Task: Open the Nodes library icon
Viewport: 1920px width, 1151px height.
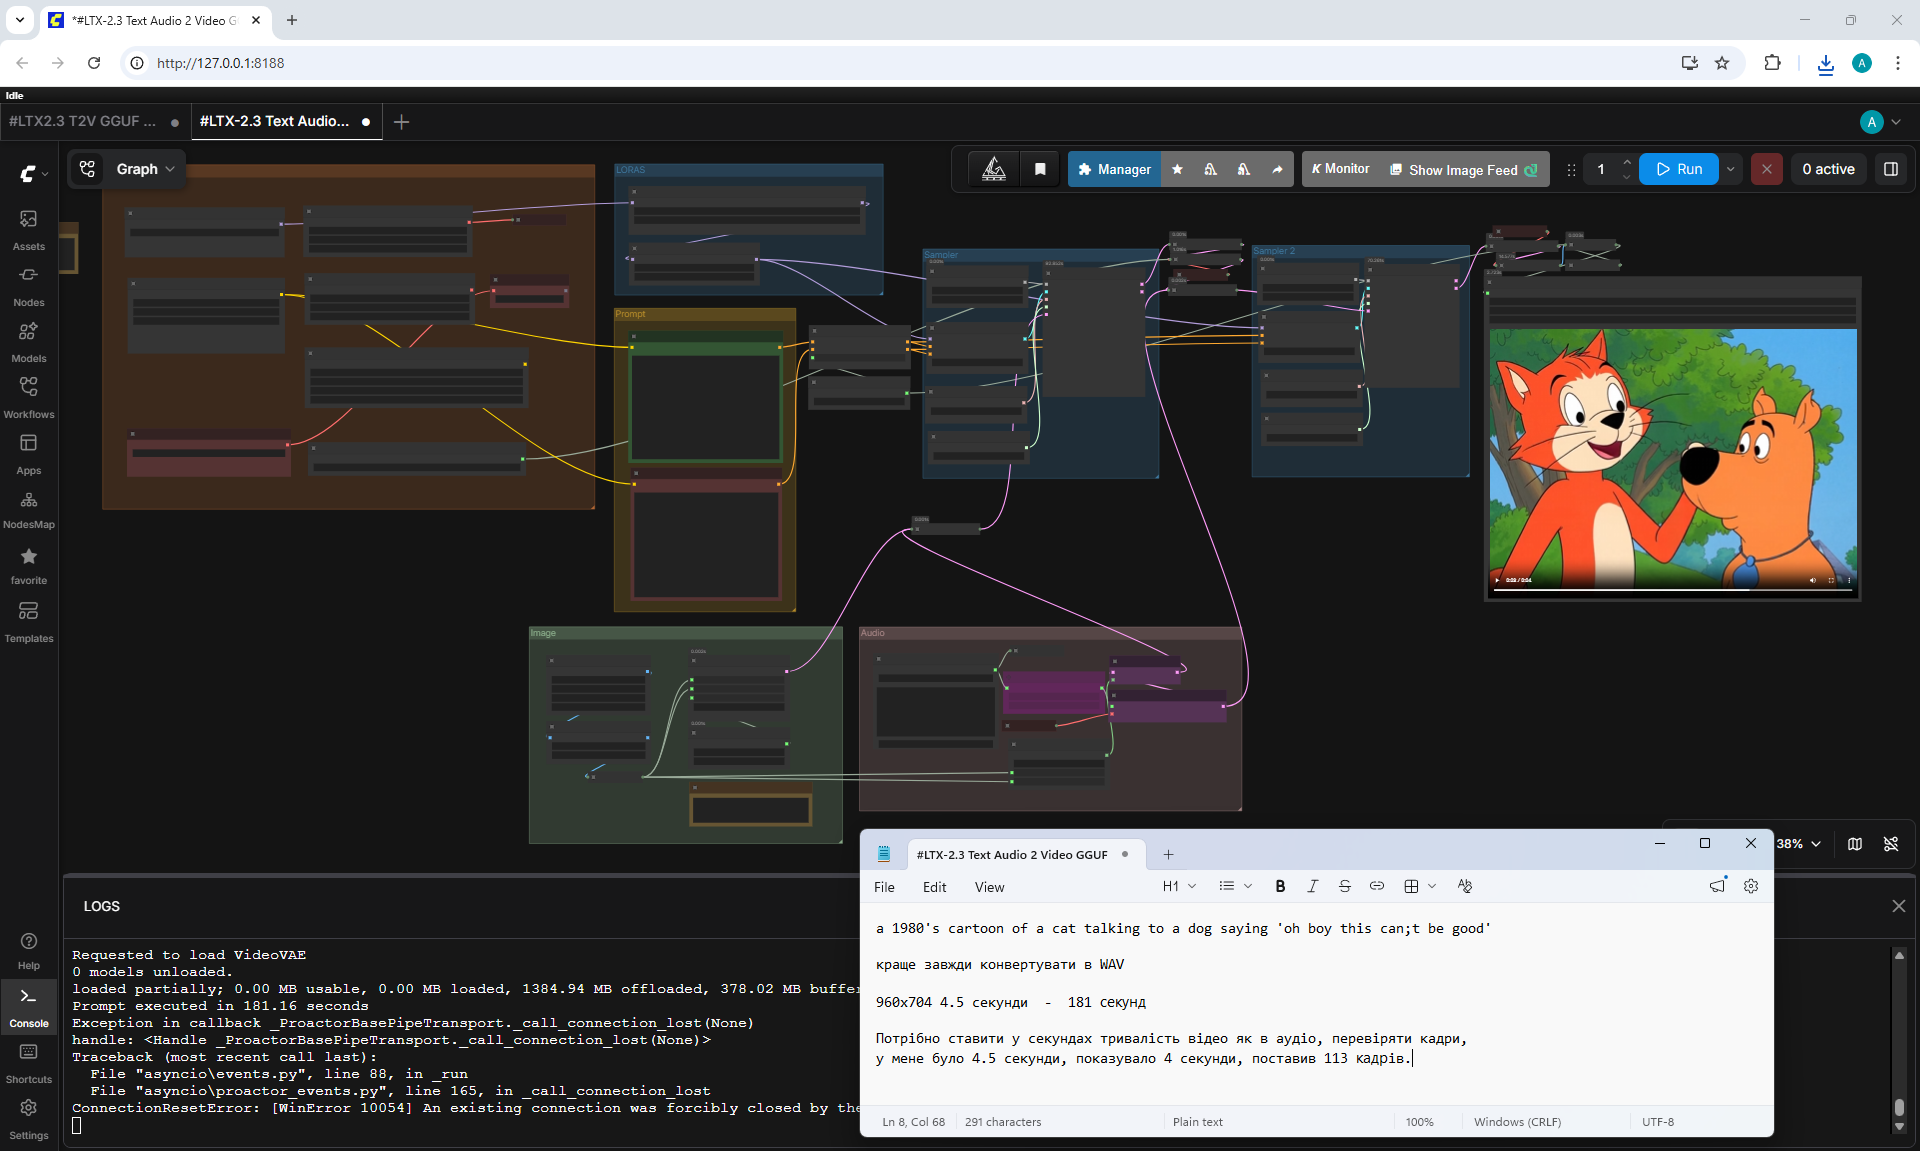Action: (x=29, y=286)
